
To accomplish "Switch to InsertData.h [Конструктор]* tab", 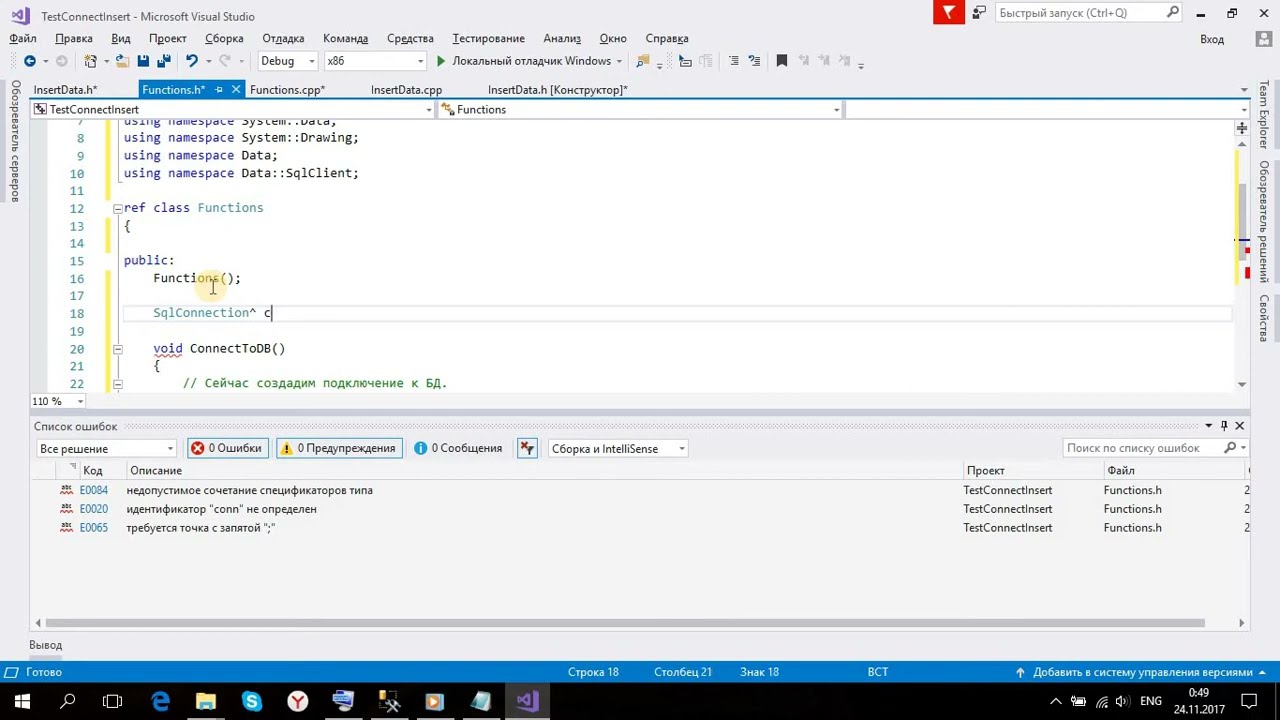I will tap(558, 90).
